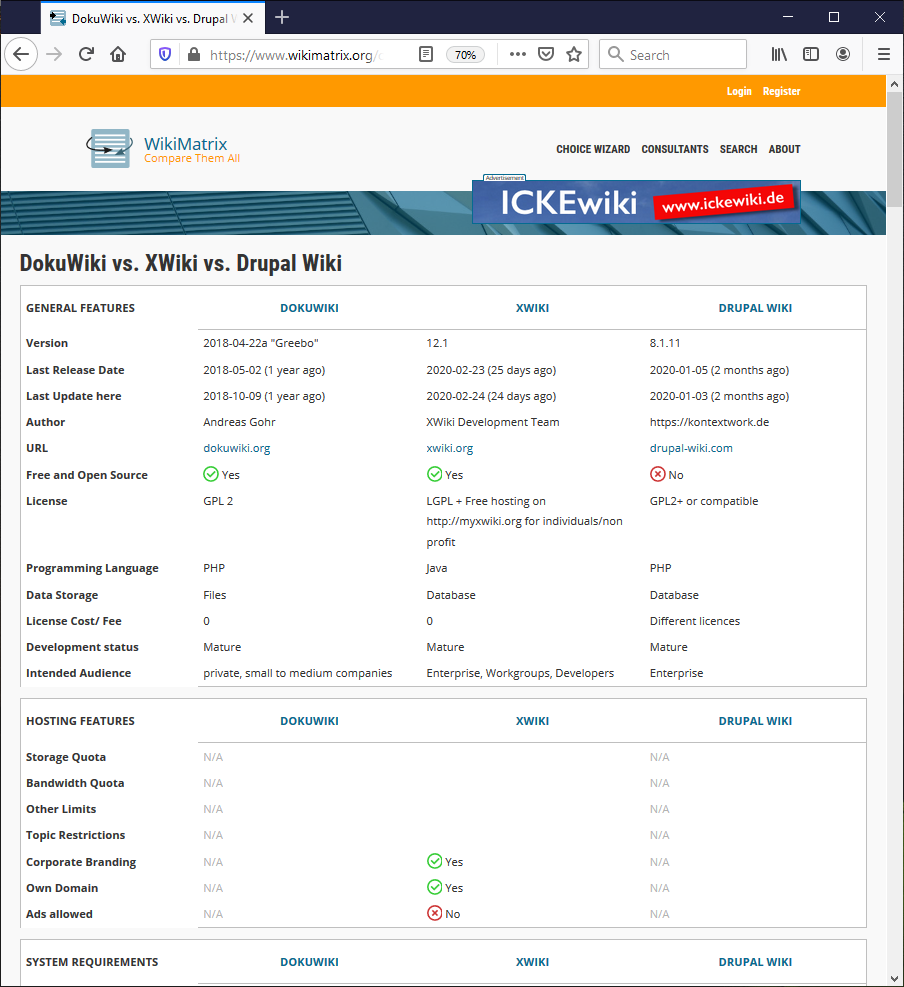904x987 pixels.
Task: Open a new tab with the plus button
Action: [x=282, y=18]
